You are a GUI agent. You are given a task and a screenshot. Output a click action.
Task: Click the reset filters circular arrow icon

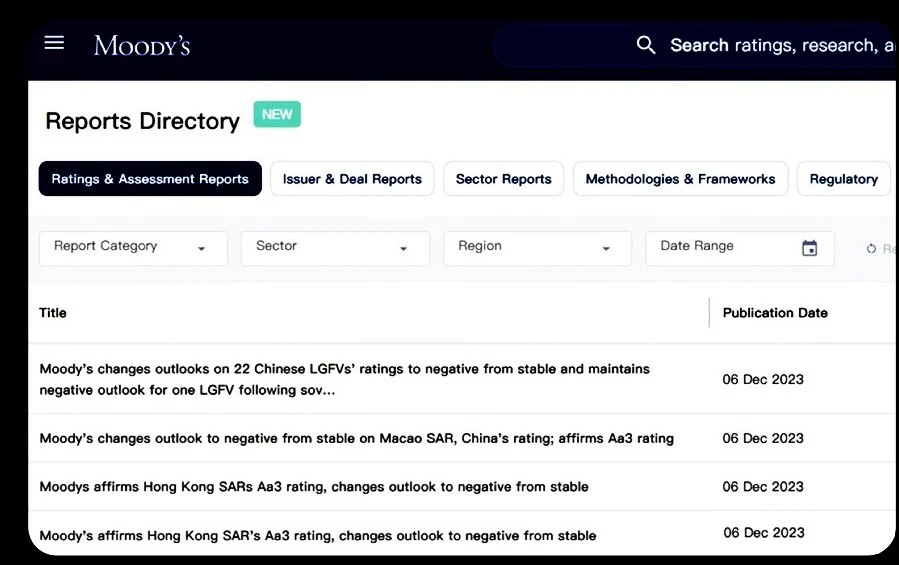click(x=871, y=249)
